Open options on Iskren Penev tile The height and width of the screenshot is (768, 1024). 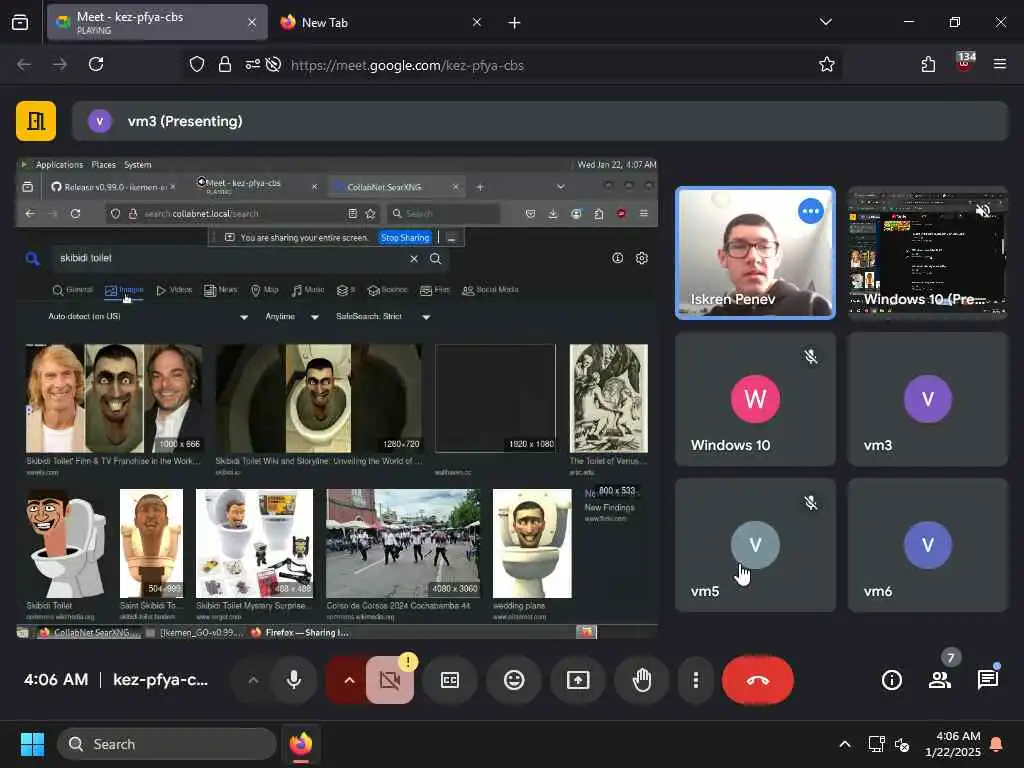click(810, 211)
